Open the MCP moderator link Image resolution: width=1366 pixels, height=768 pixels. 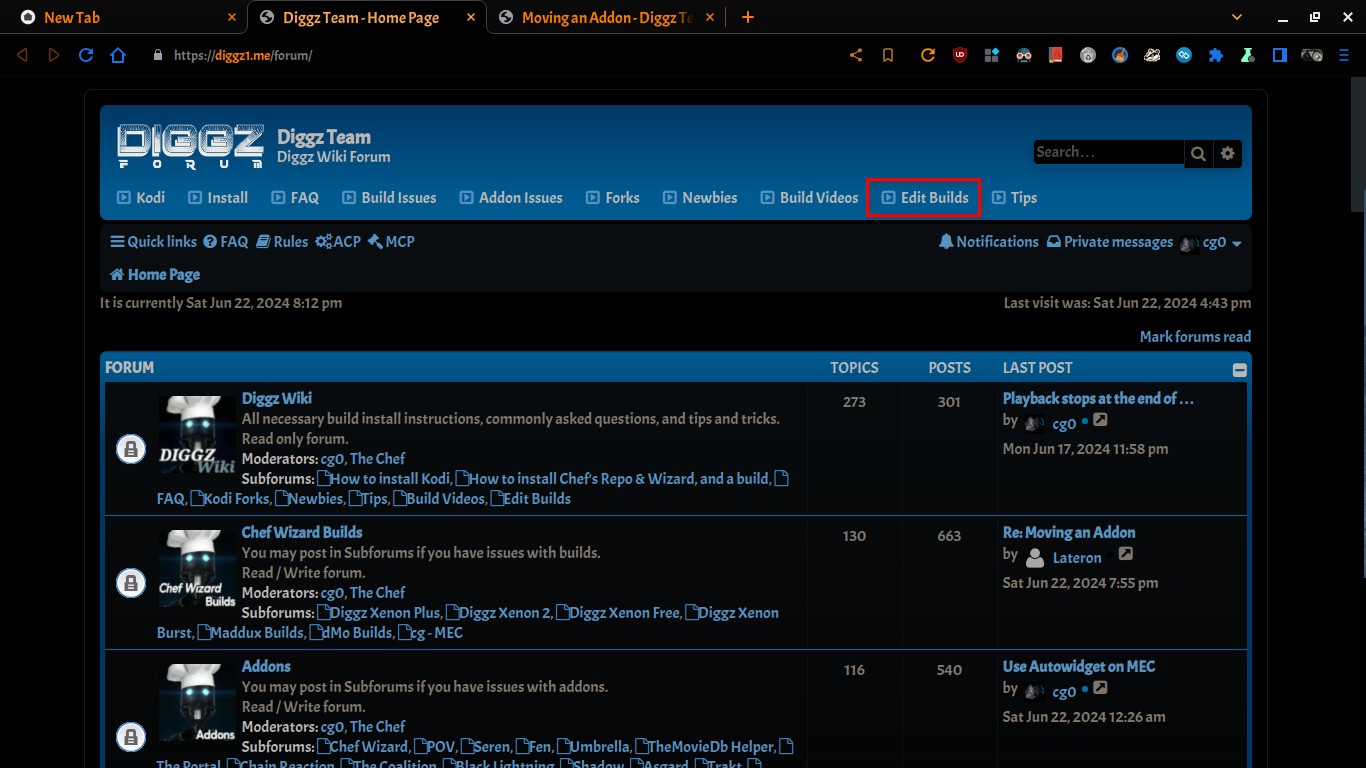[391, 242]
